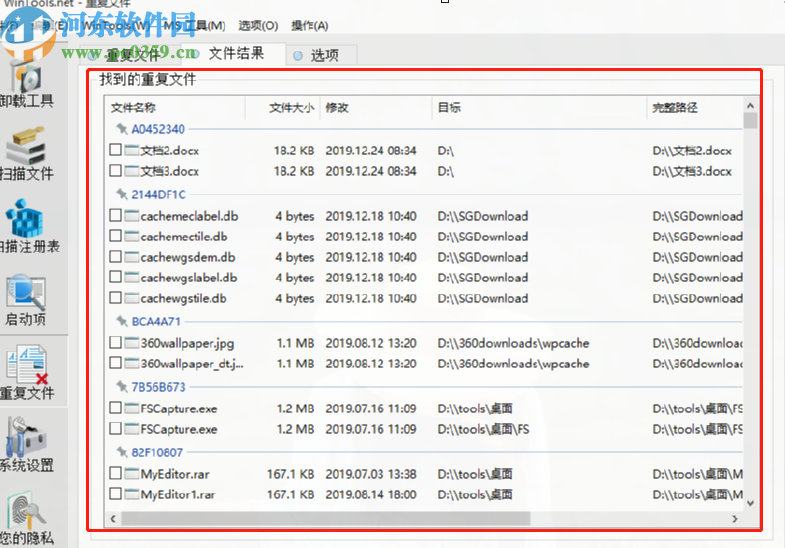The image size is (785, 548).
Task: Collapse group A0452340 pin icon
Action: (122, 129)
